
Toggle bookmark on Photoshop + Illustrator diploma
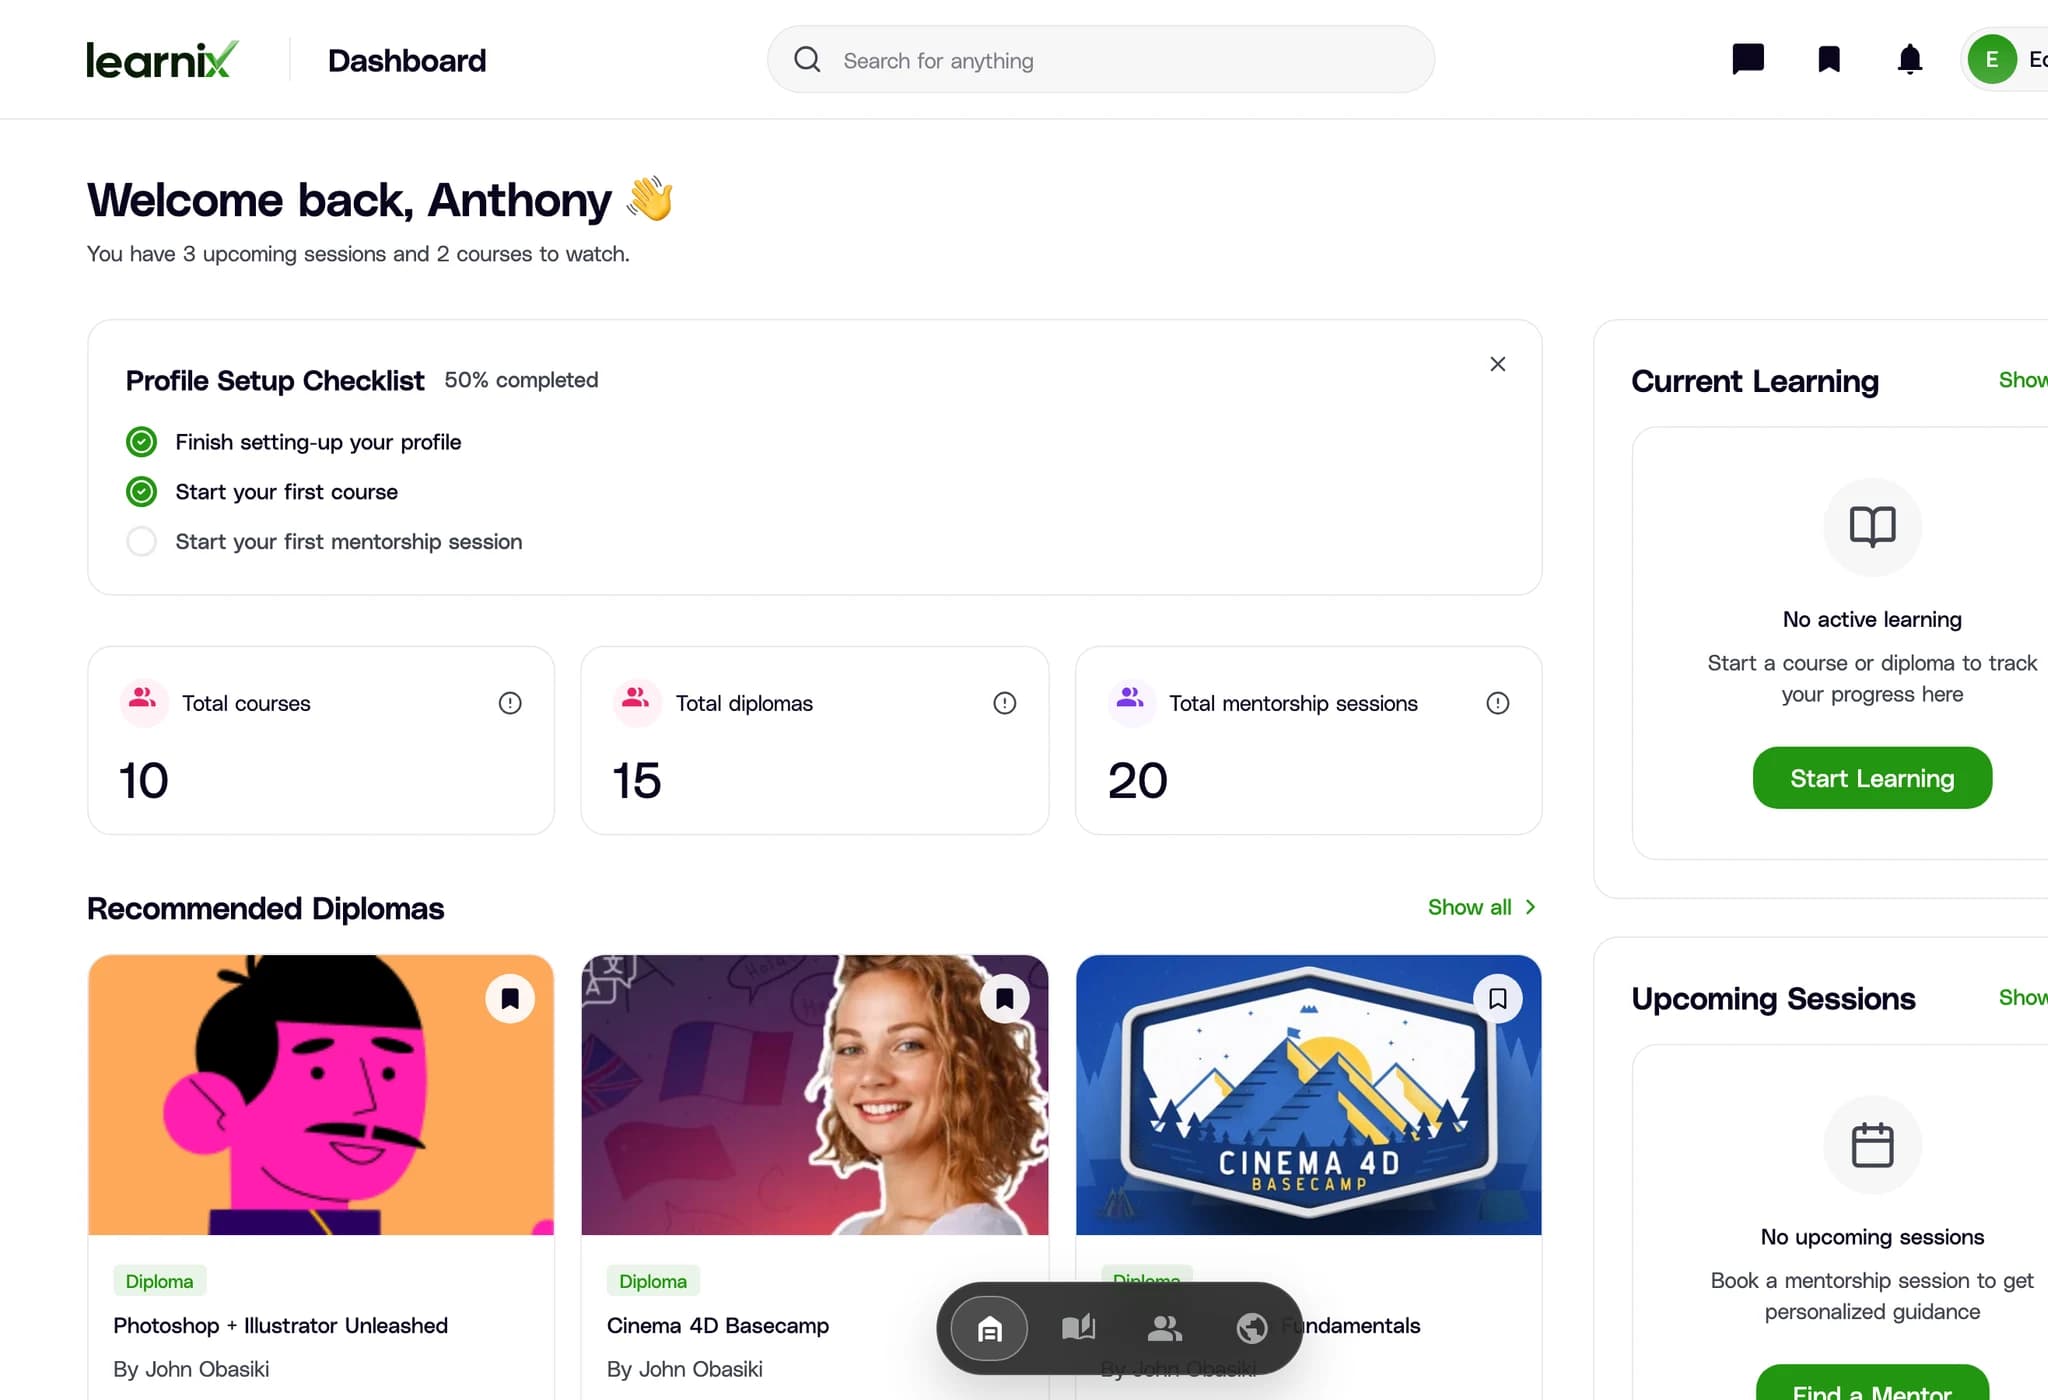tap(510, 998)
